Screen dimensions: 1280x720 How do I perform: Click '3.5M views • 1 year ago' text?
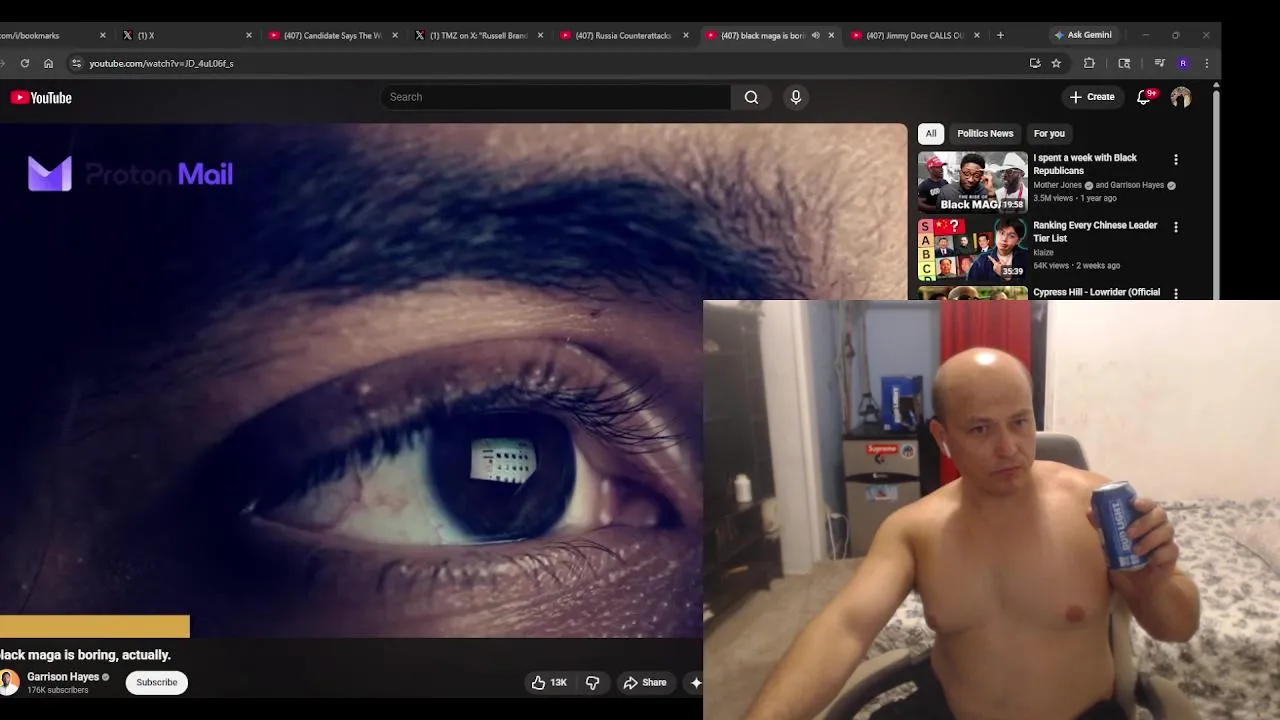tap(1075, 198)
